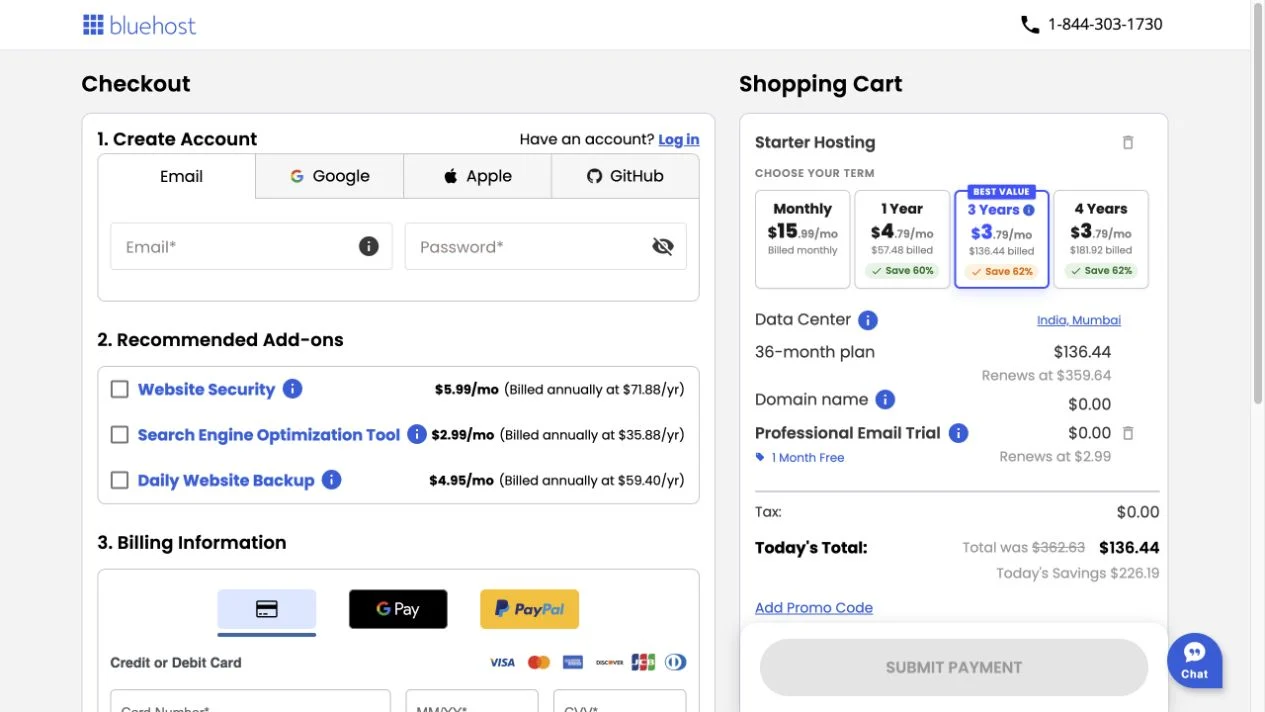Delete Starter Hosting with trash icon
Screen dimensions: 1265x712
point(1128,142)
